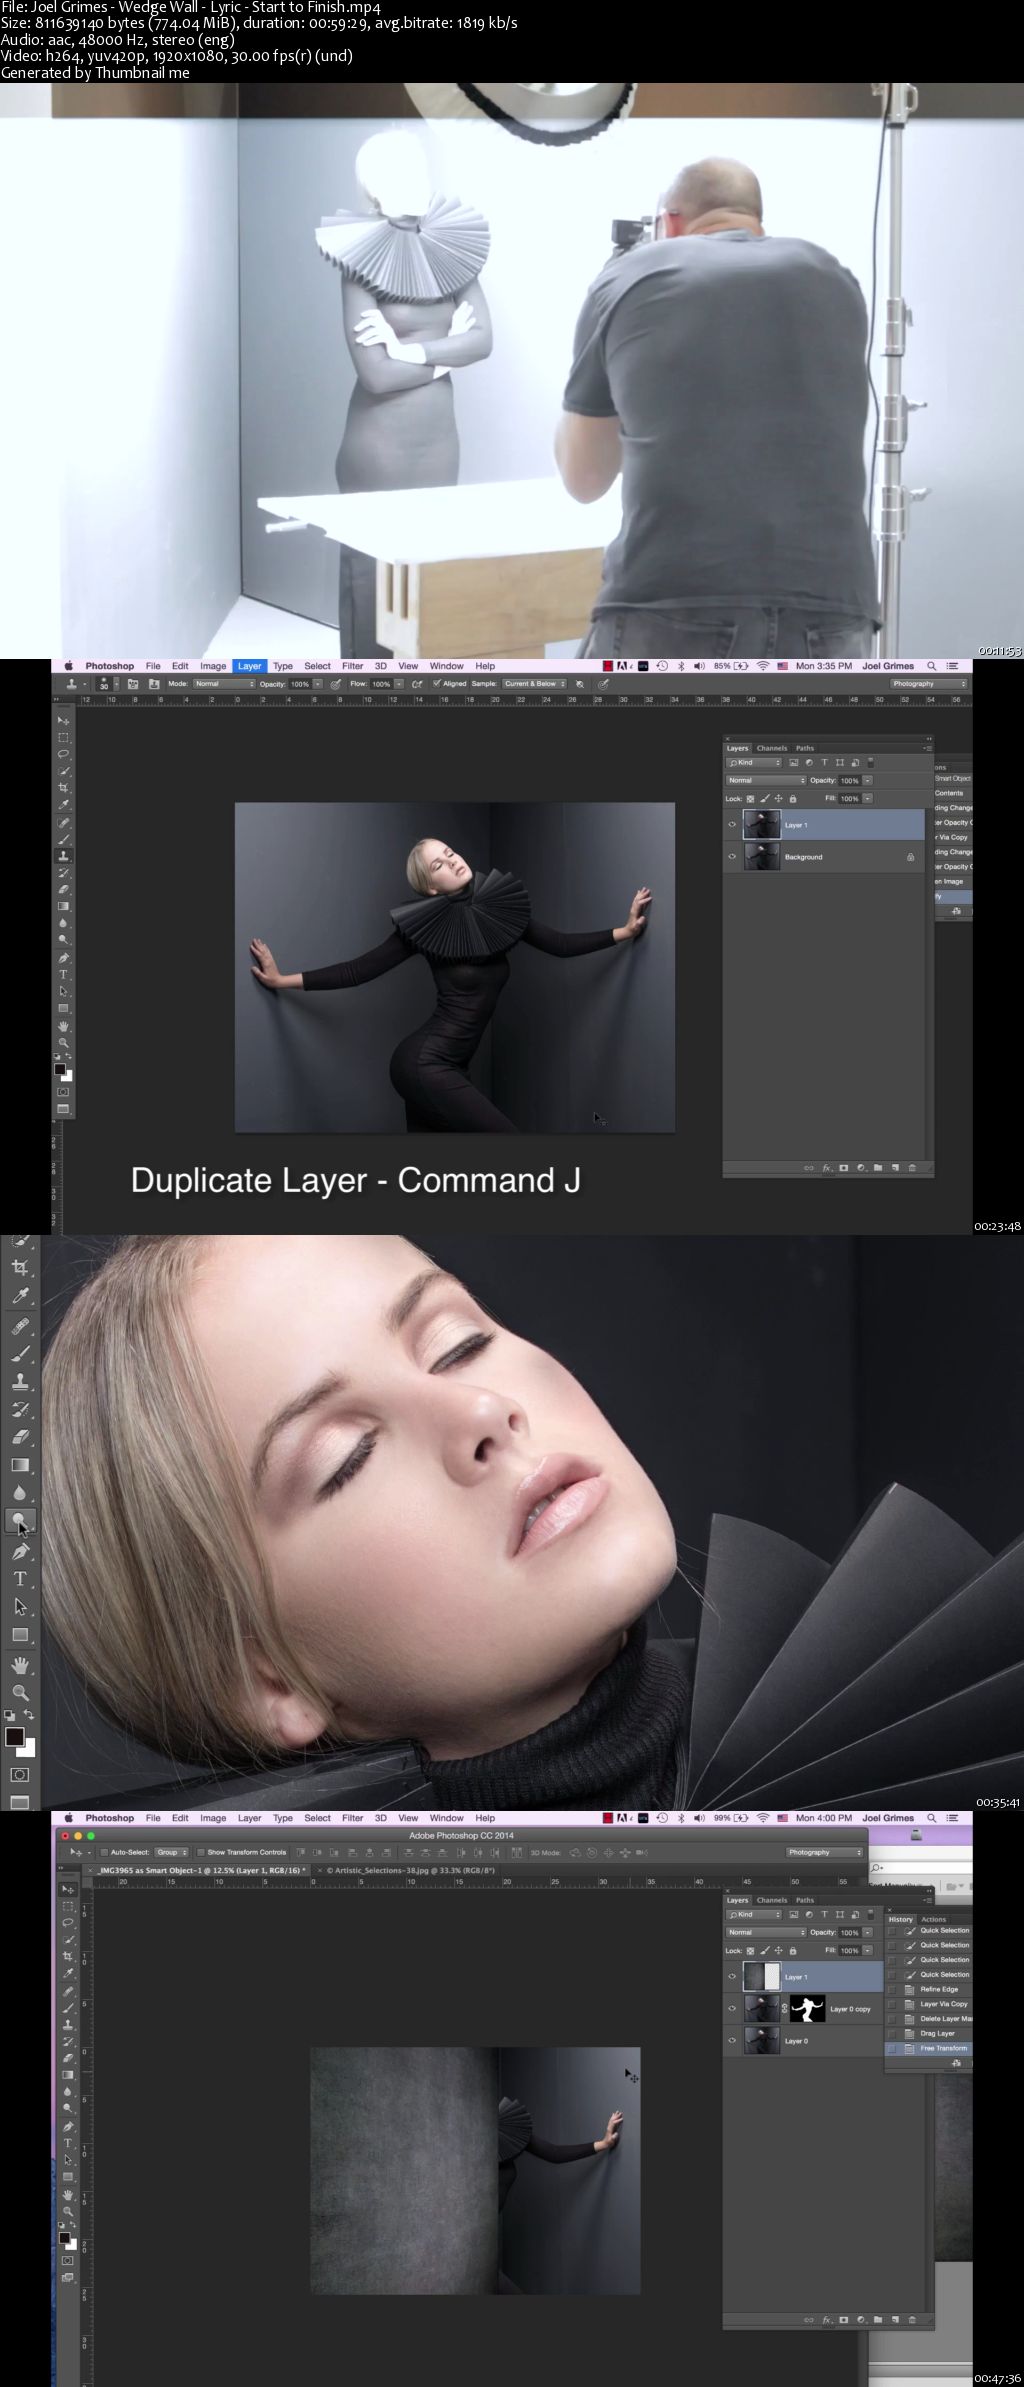The height and width of the screenshot is (2387, 1024).
Task: Open the Sample 'Current & Below' dropdown
Action: pos(534,684)
